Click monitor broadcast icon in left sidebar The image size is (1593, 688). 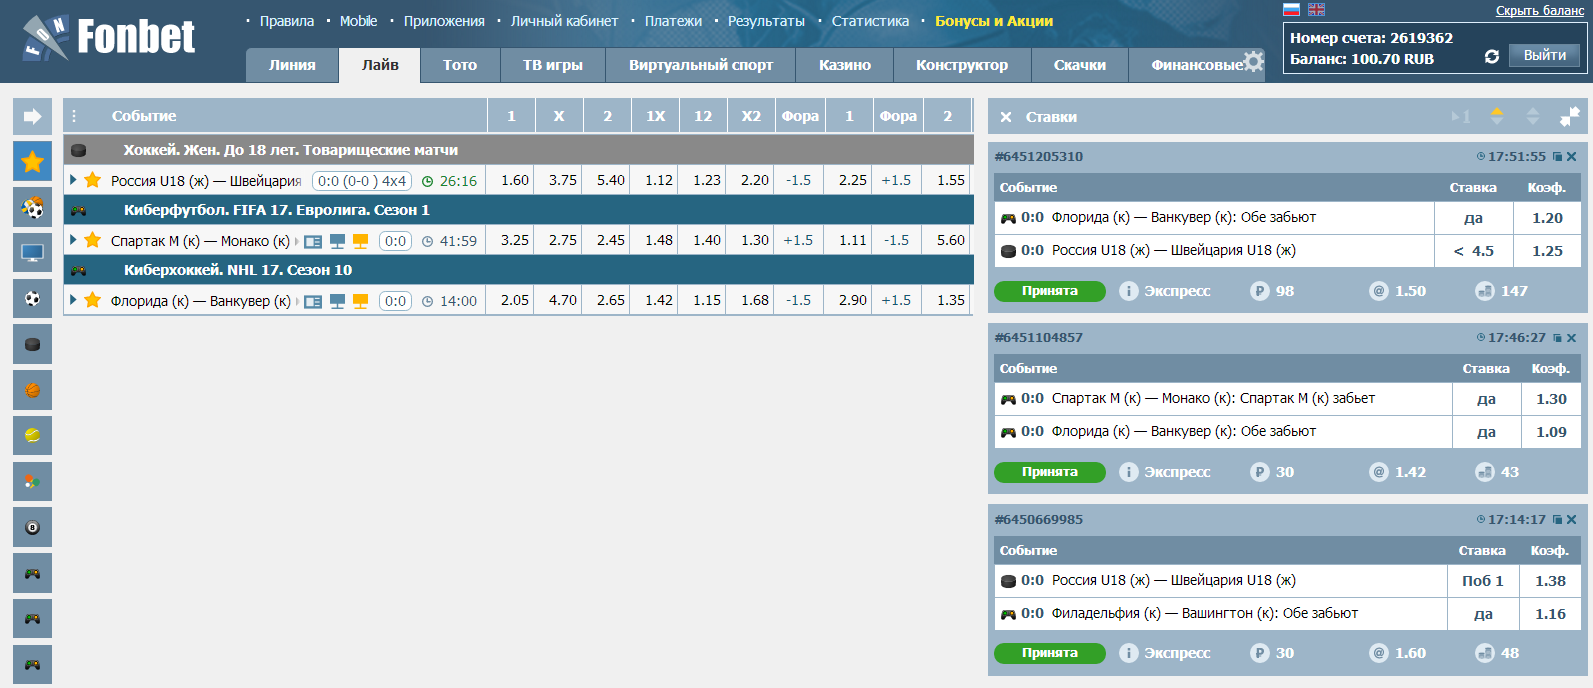[x=32, y=253]
